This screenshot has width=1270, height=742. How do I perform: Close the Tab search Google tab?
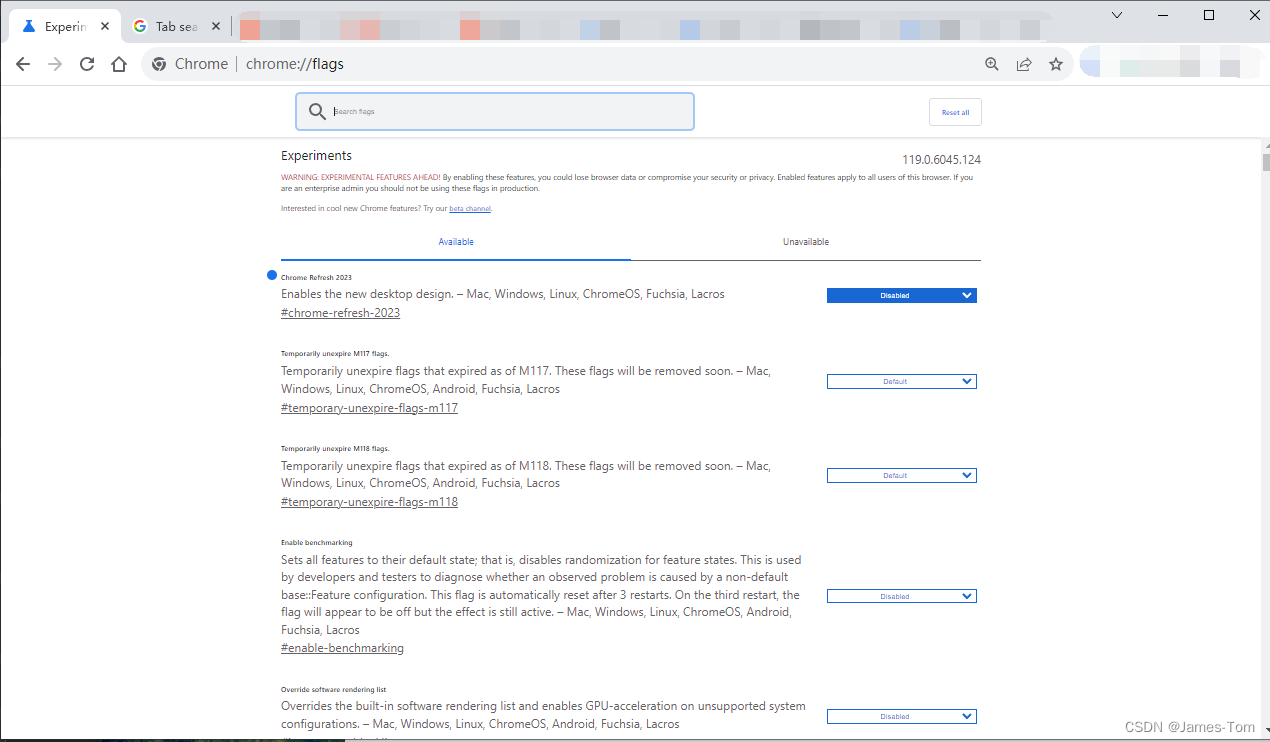click(216, 27)
